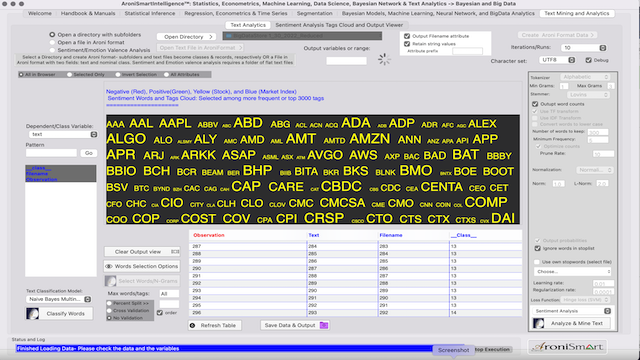
Task: Open the Sentiment Analysis mode dropdown
Action: (572, 311)
